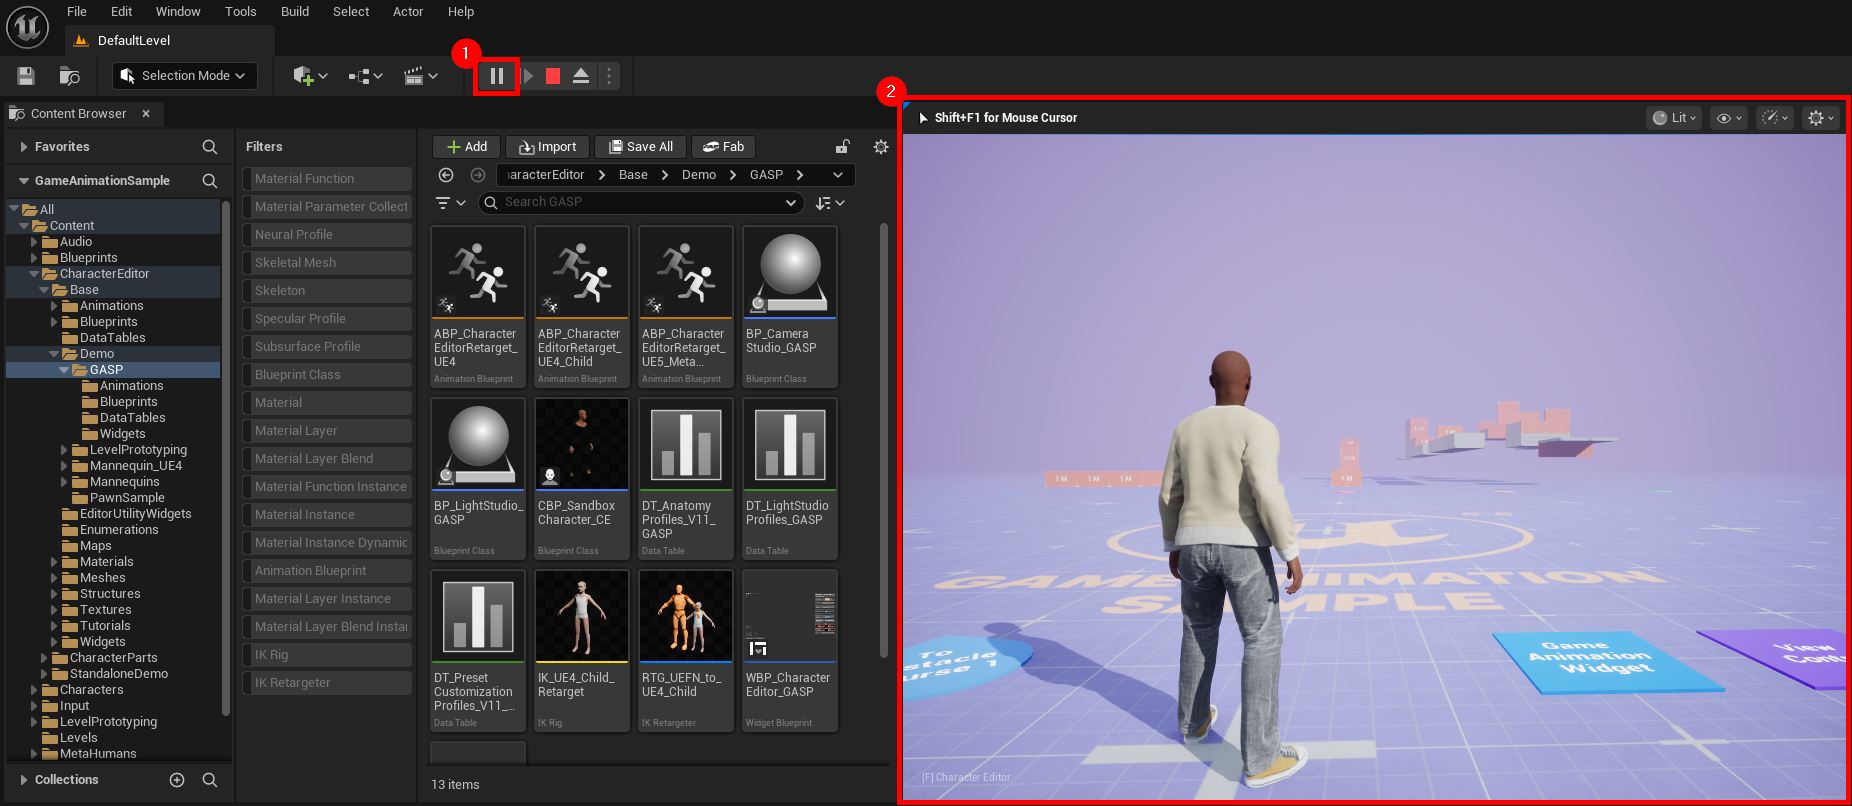Navigate to Base in the path breadcrumb
1852x806 pixels.
[633, 175]
